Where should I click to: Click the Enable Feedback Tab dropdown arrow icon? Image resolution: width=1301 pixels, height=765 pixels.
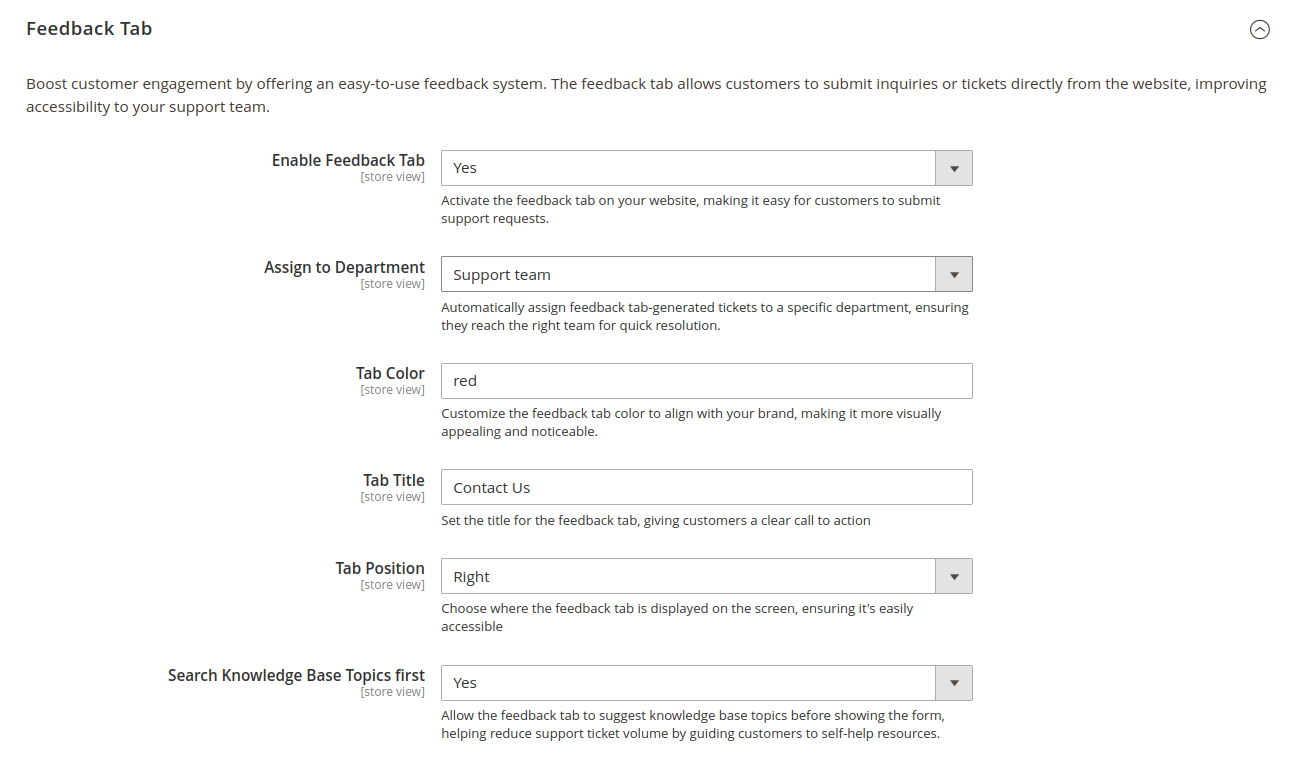pyautogui.click(x=954, y=167)
